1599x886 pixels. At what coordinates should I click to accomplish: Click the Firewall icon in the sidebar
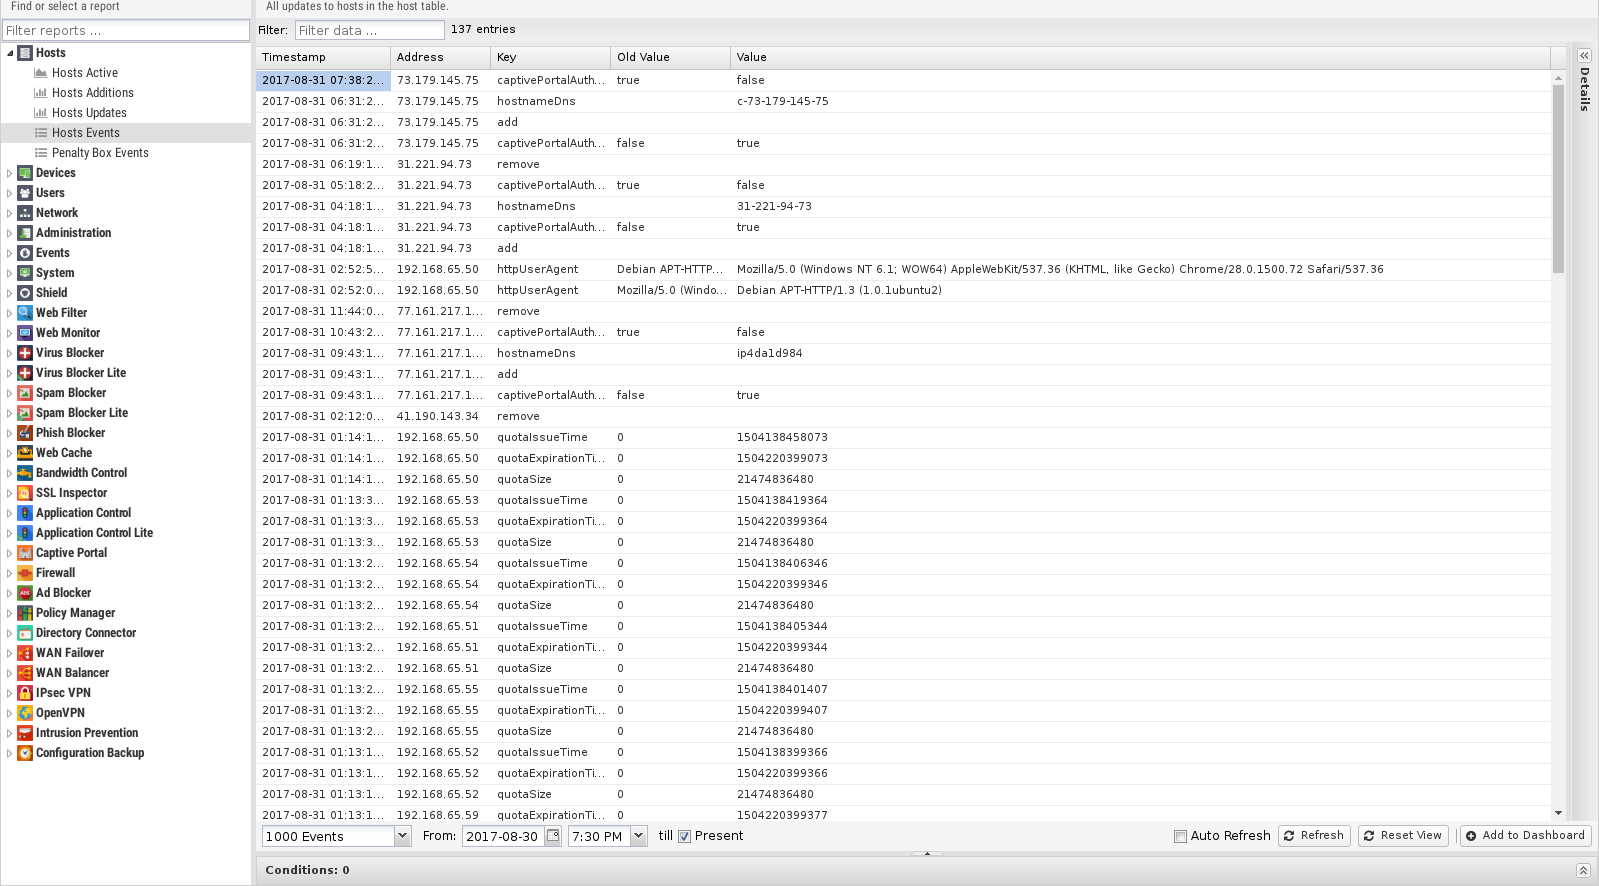coord(25,573)
